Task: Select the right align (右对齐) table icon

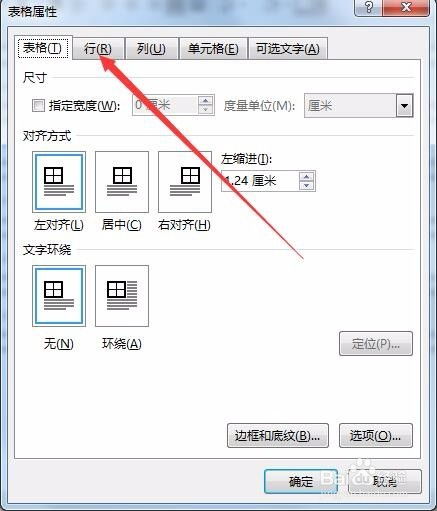Action: 185,182
